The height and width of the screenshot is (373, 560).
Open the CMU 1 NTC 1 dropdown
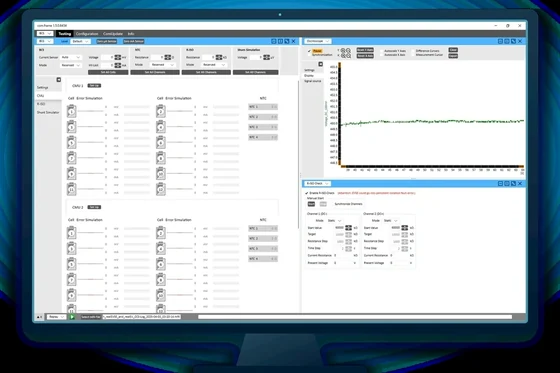click(263, 107)
